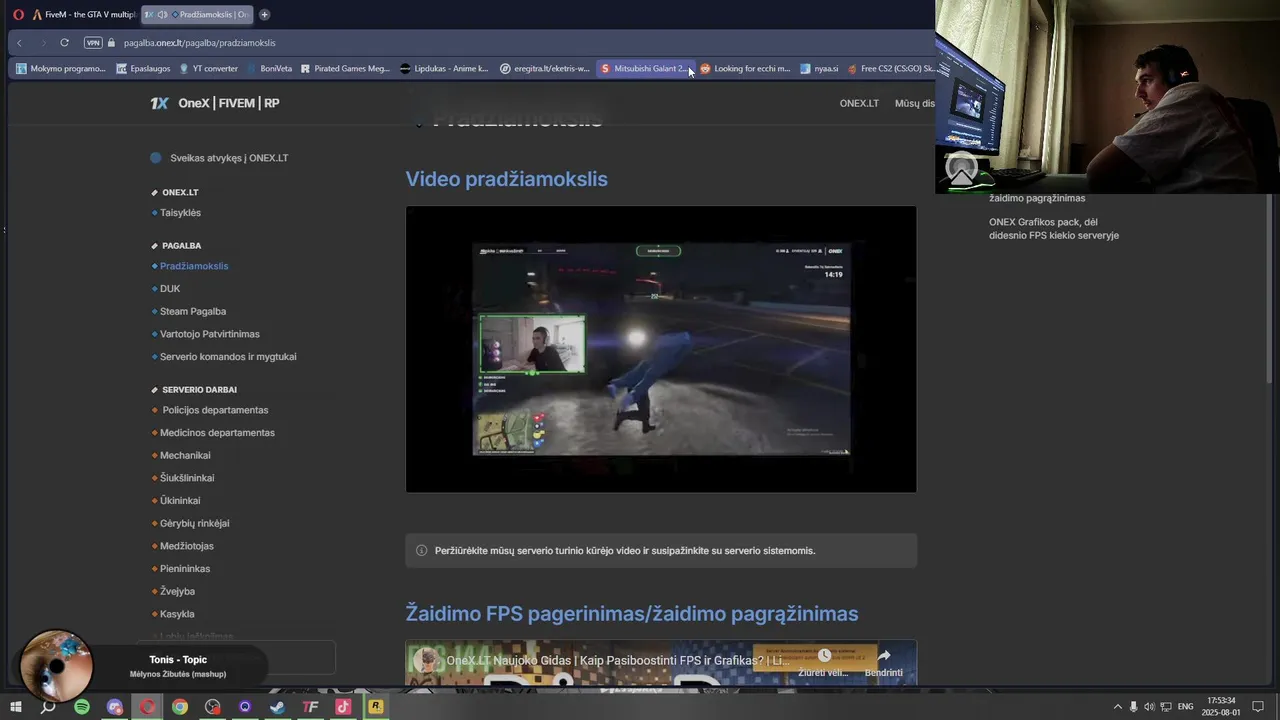Open a new browser tab

(264, 14)
